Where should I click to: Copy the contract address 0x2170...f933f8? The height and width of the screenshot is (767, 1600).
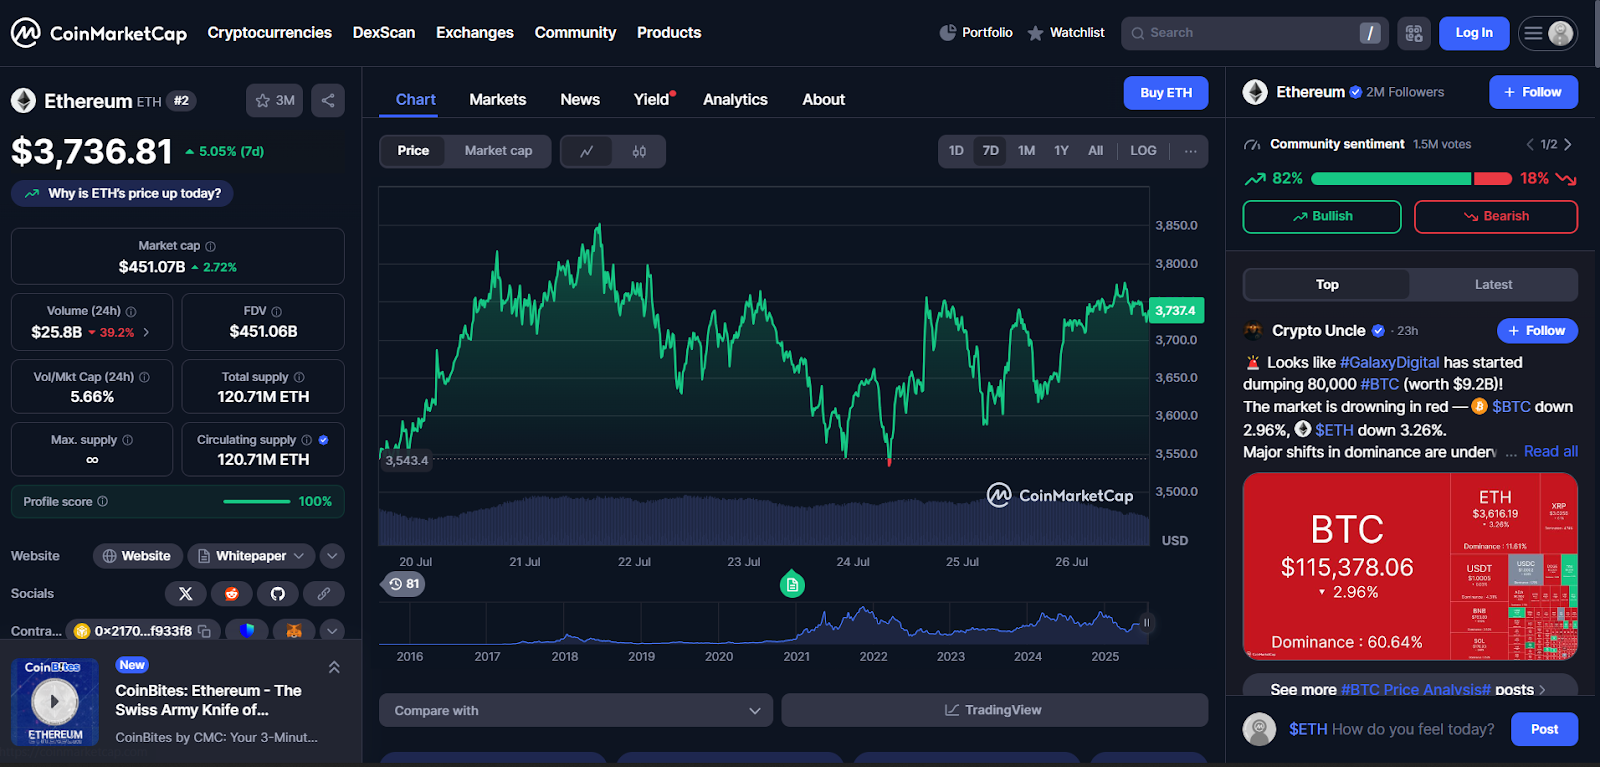click(x=205, y=631)
